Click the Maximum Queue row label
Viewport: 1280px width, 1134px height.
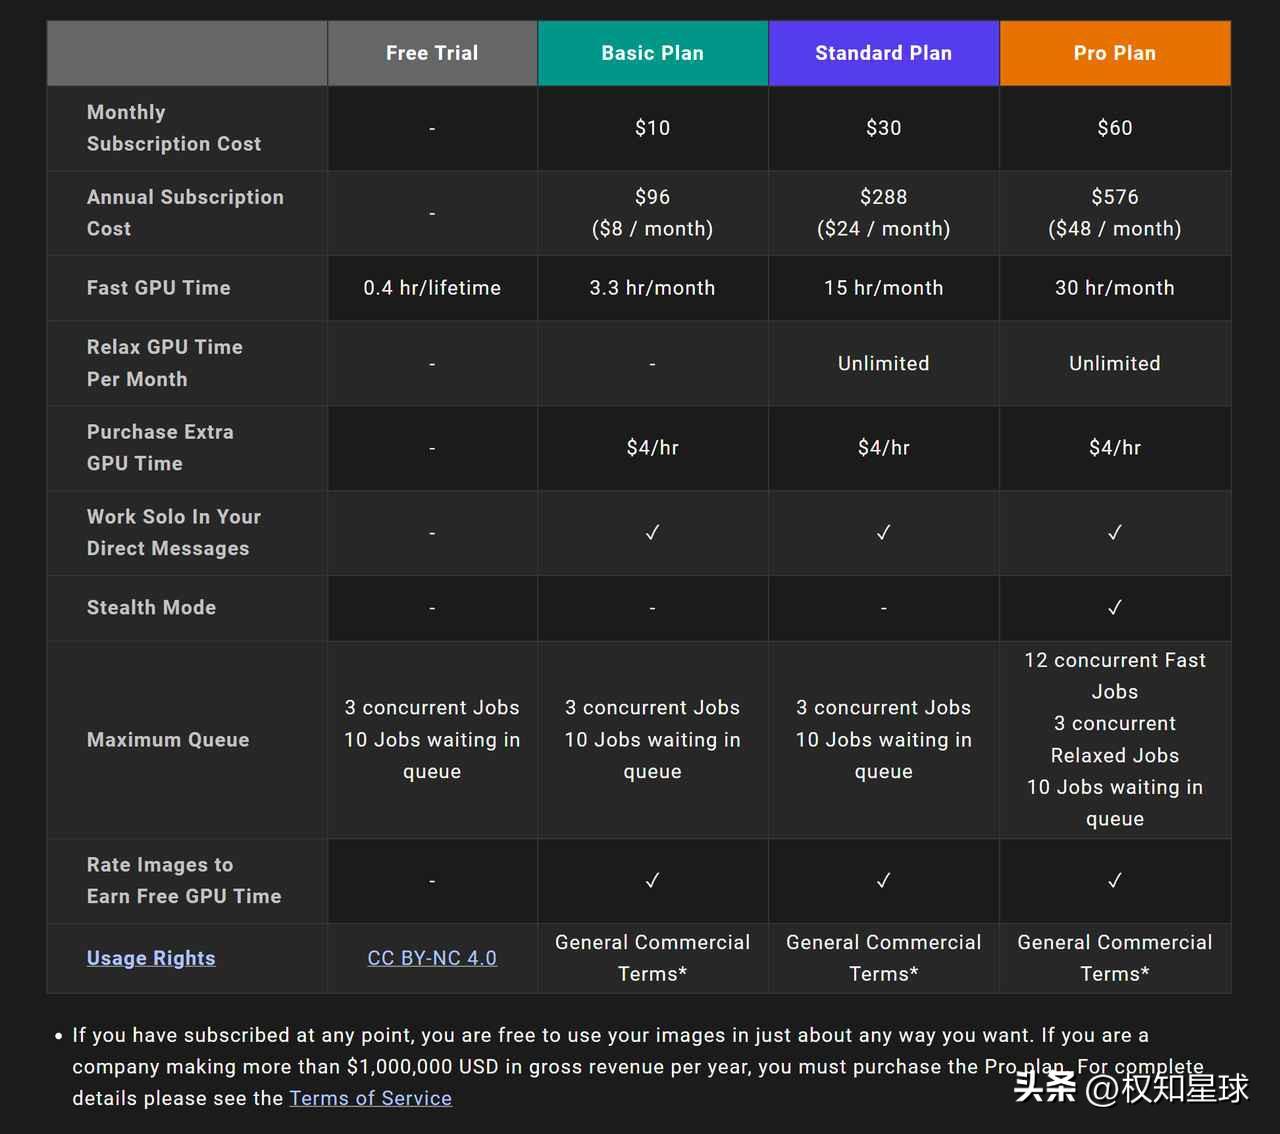[x=168, y=740]
